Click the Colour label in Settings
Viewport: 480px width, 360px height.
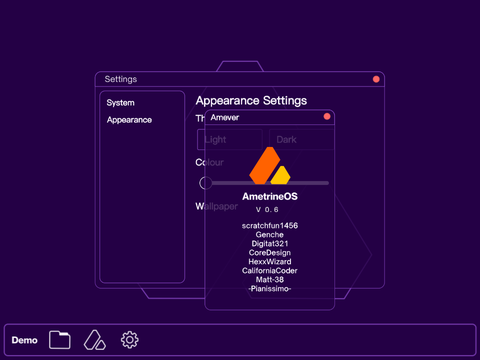point(209,162)
